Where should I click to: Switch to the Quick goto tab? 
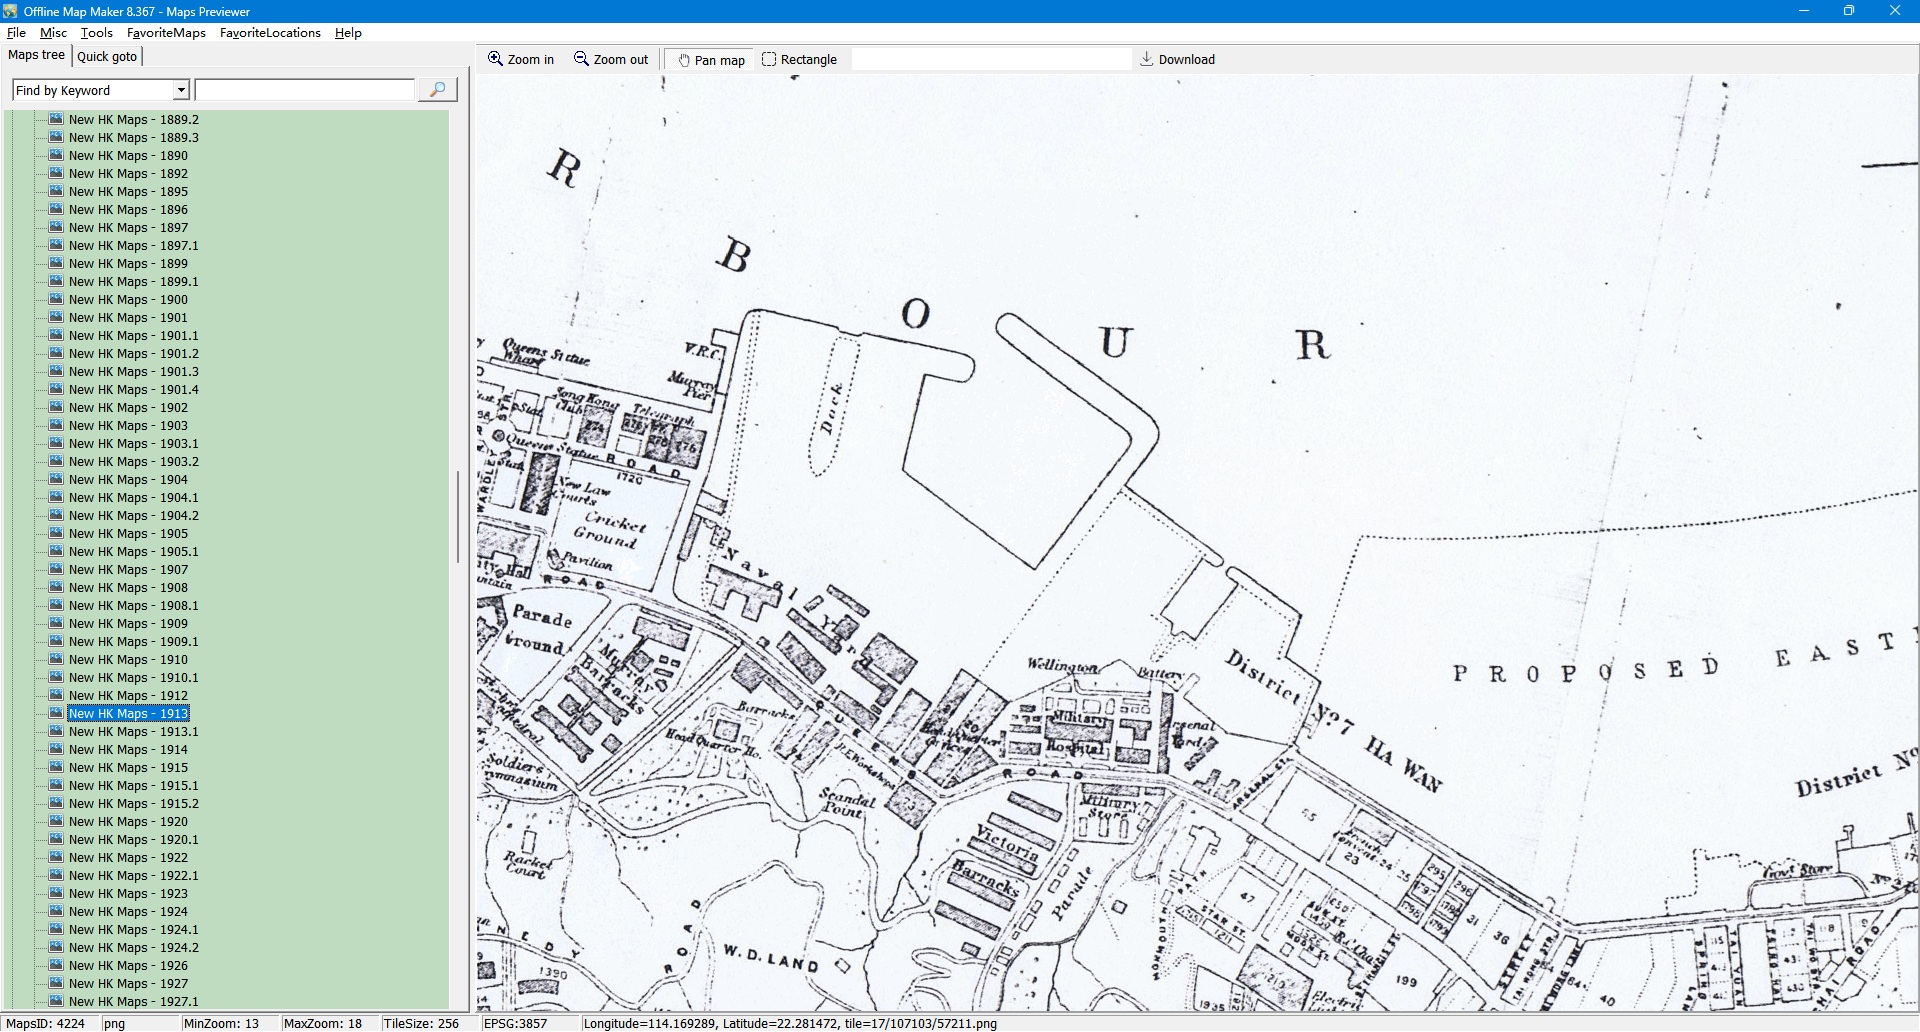pos(107,56)
